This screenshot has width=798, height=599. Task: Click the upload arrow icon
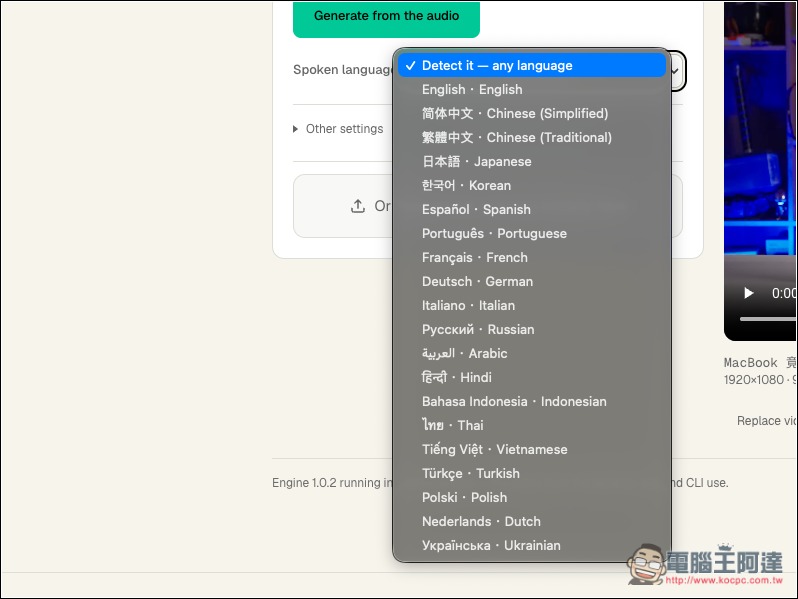click(x=358, y=206)
